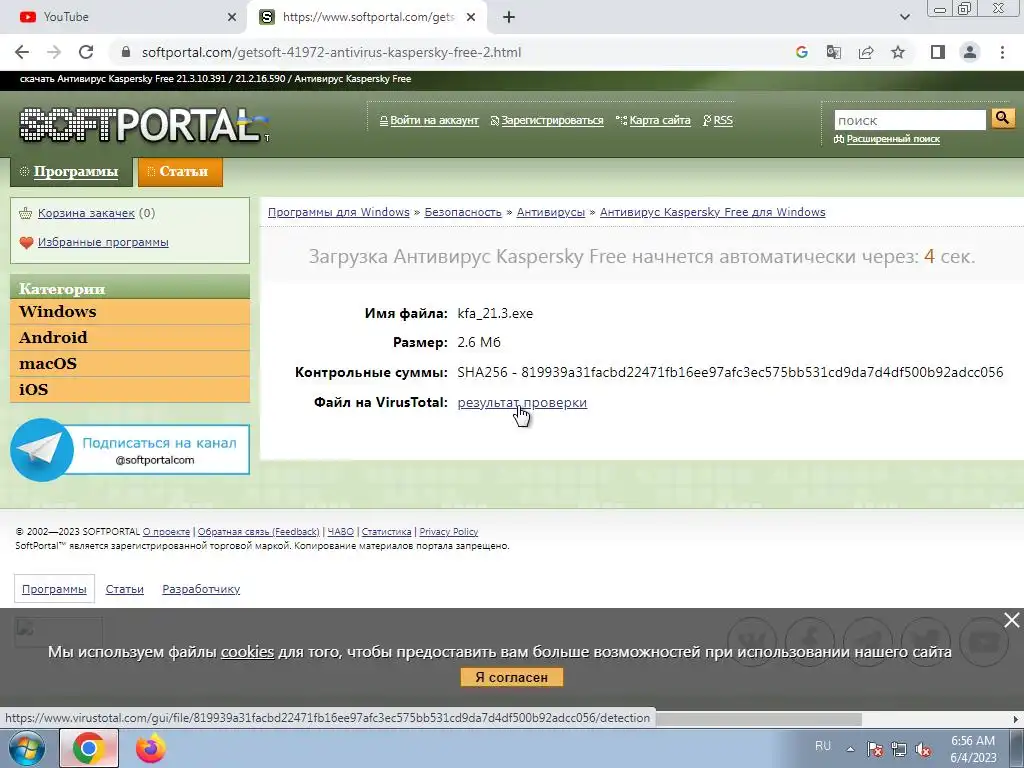Click Программы для Windows breadcrumb
Image resolution: width=1024 pixels, height=768 pixels.
[x=338, y=212]
